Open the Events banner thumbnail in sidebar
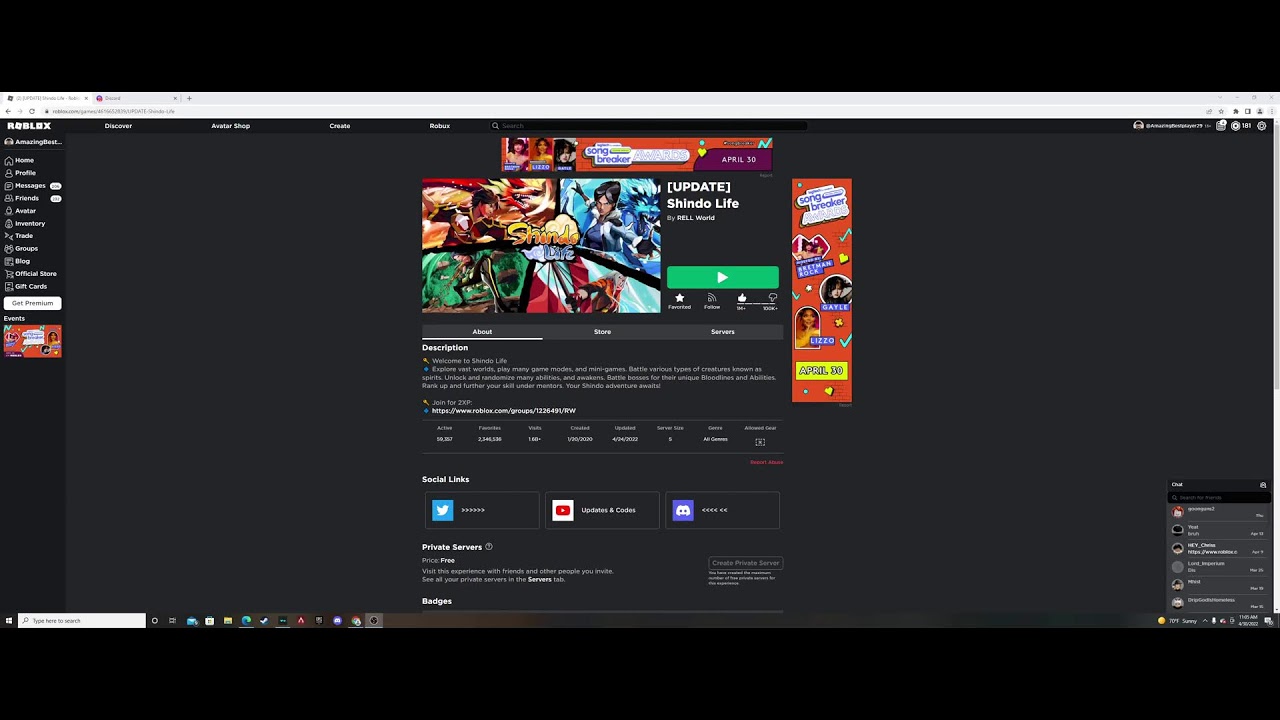1280x720 pixels. 32,341
